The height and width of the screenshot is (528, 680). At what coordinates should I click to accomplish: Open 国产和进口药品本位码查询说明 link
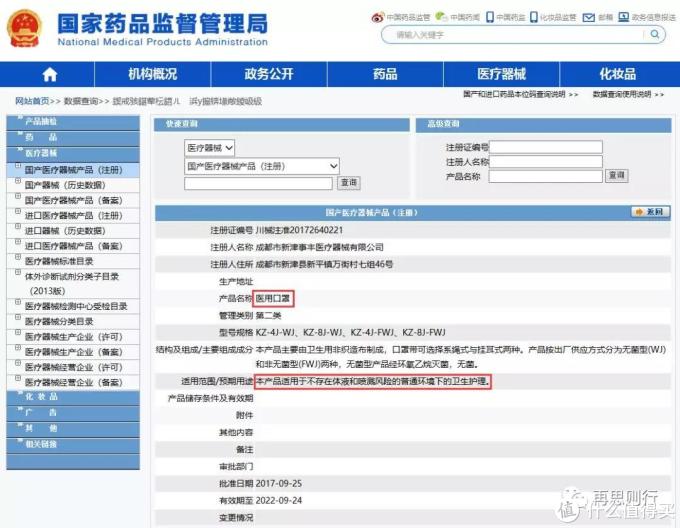[x=514, y=94]
